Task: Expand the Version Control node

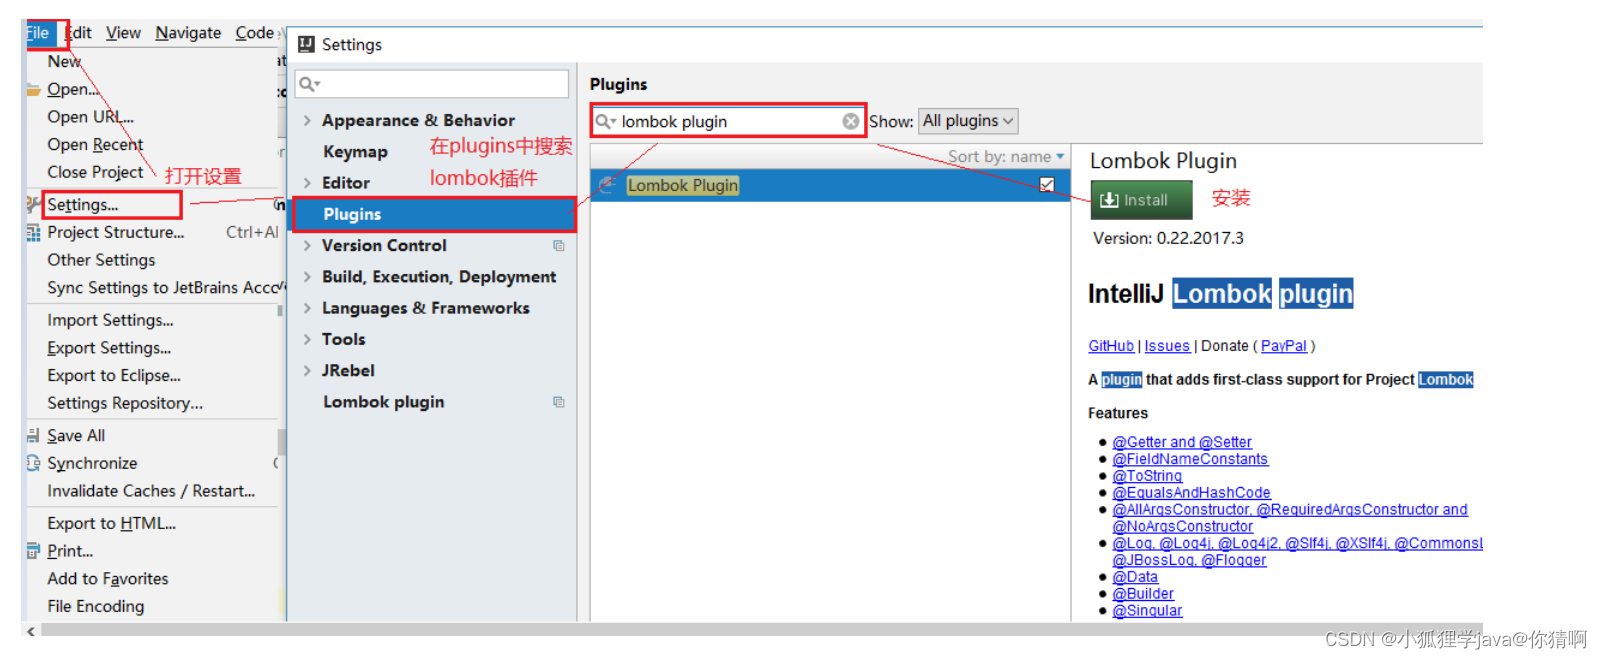Action: coord(307,245)
